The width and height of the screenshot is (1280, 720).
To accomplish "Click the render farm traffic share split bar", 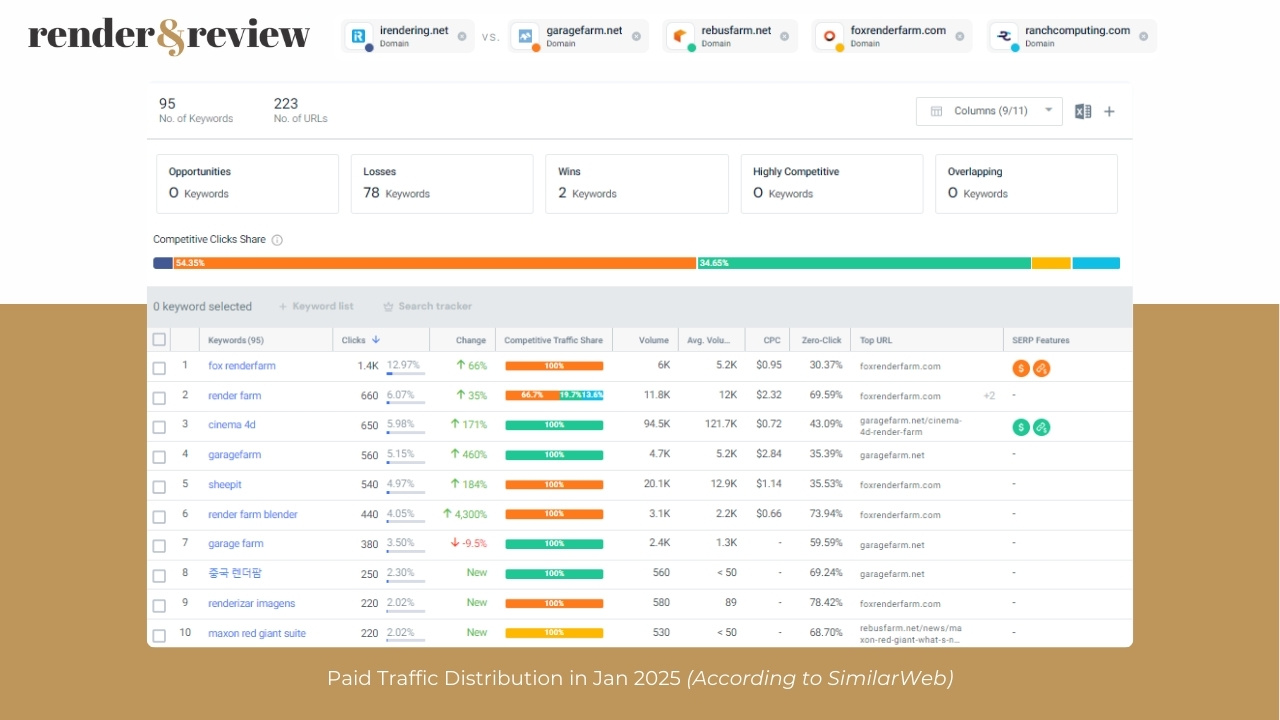I will tap(554, 395).
